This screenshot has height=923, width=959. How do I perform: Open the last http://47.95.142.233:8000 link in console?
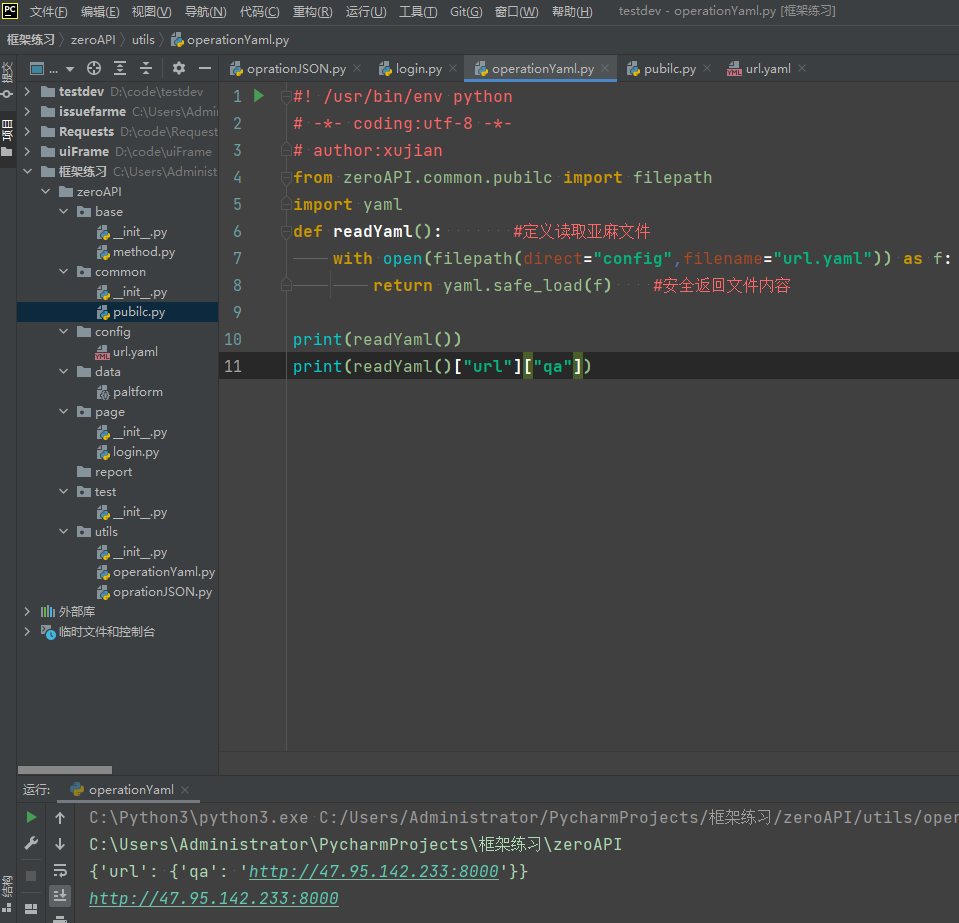[213, 898]
